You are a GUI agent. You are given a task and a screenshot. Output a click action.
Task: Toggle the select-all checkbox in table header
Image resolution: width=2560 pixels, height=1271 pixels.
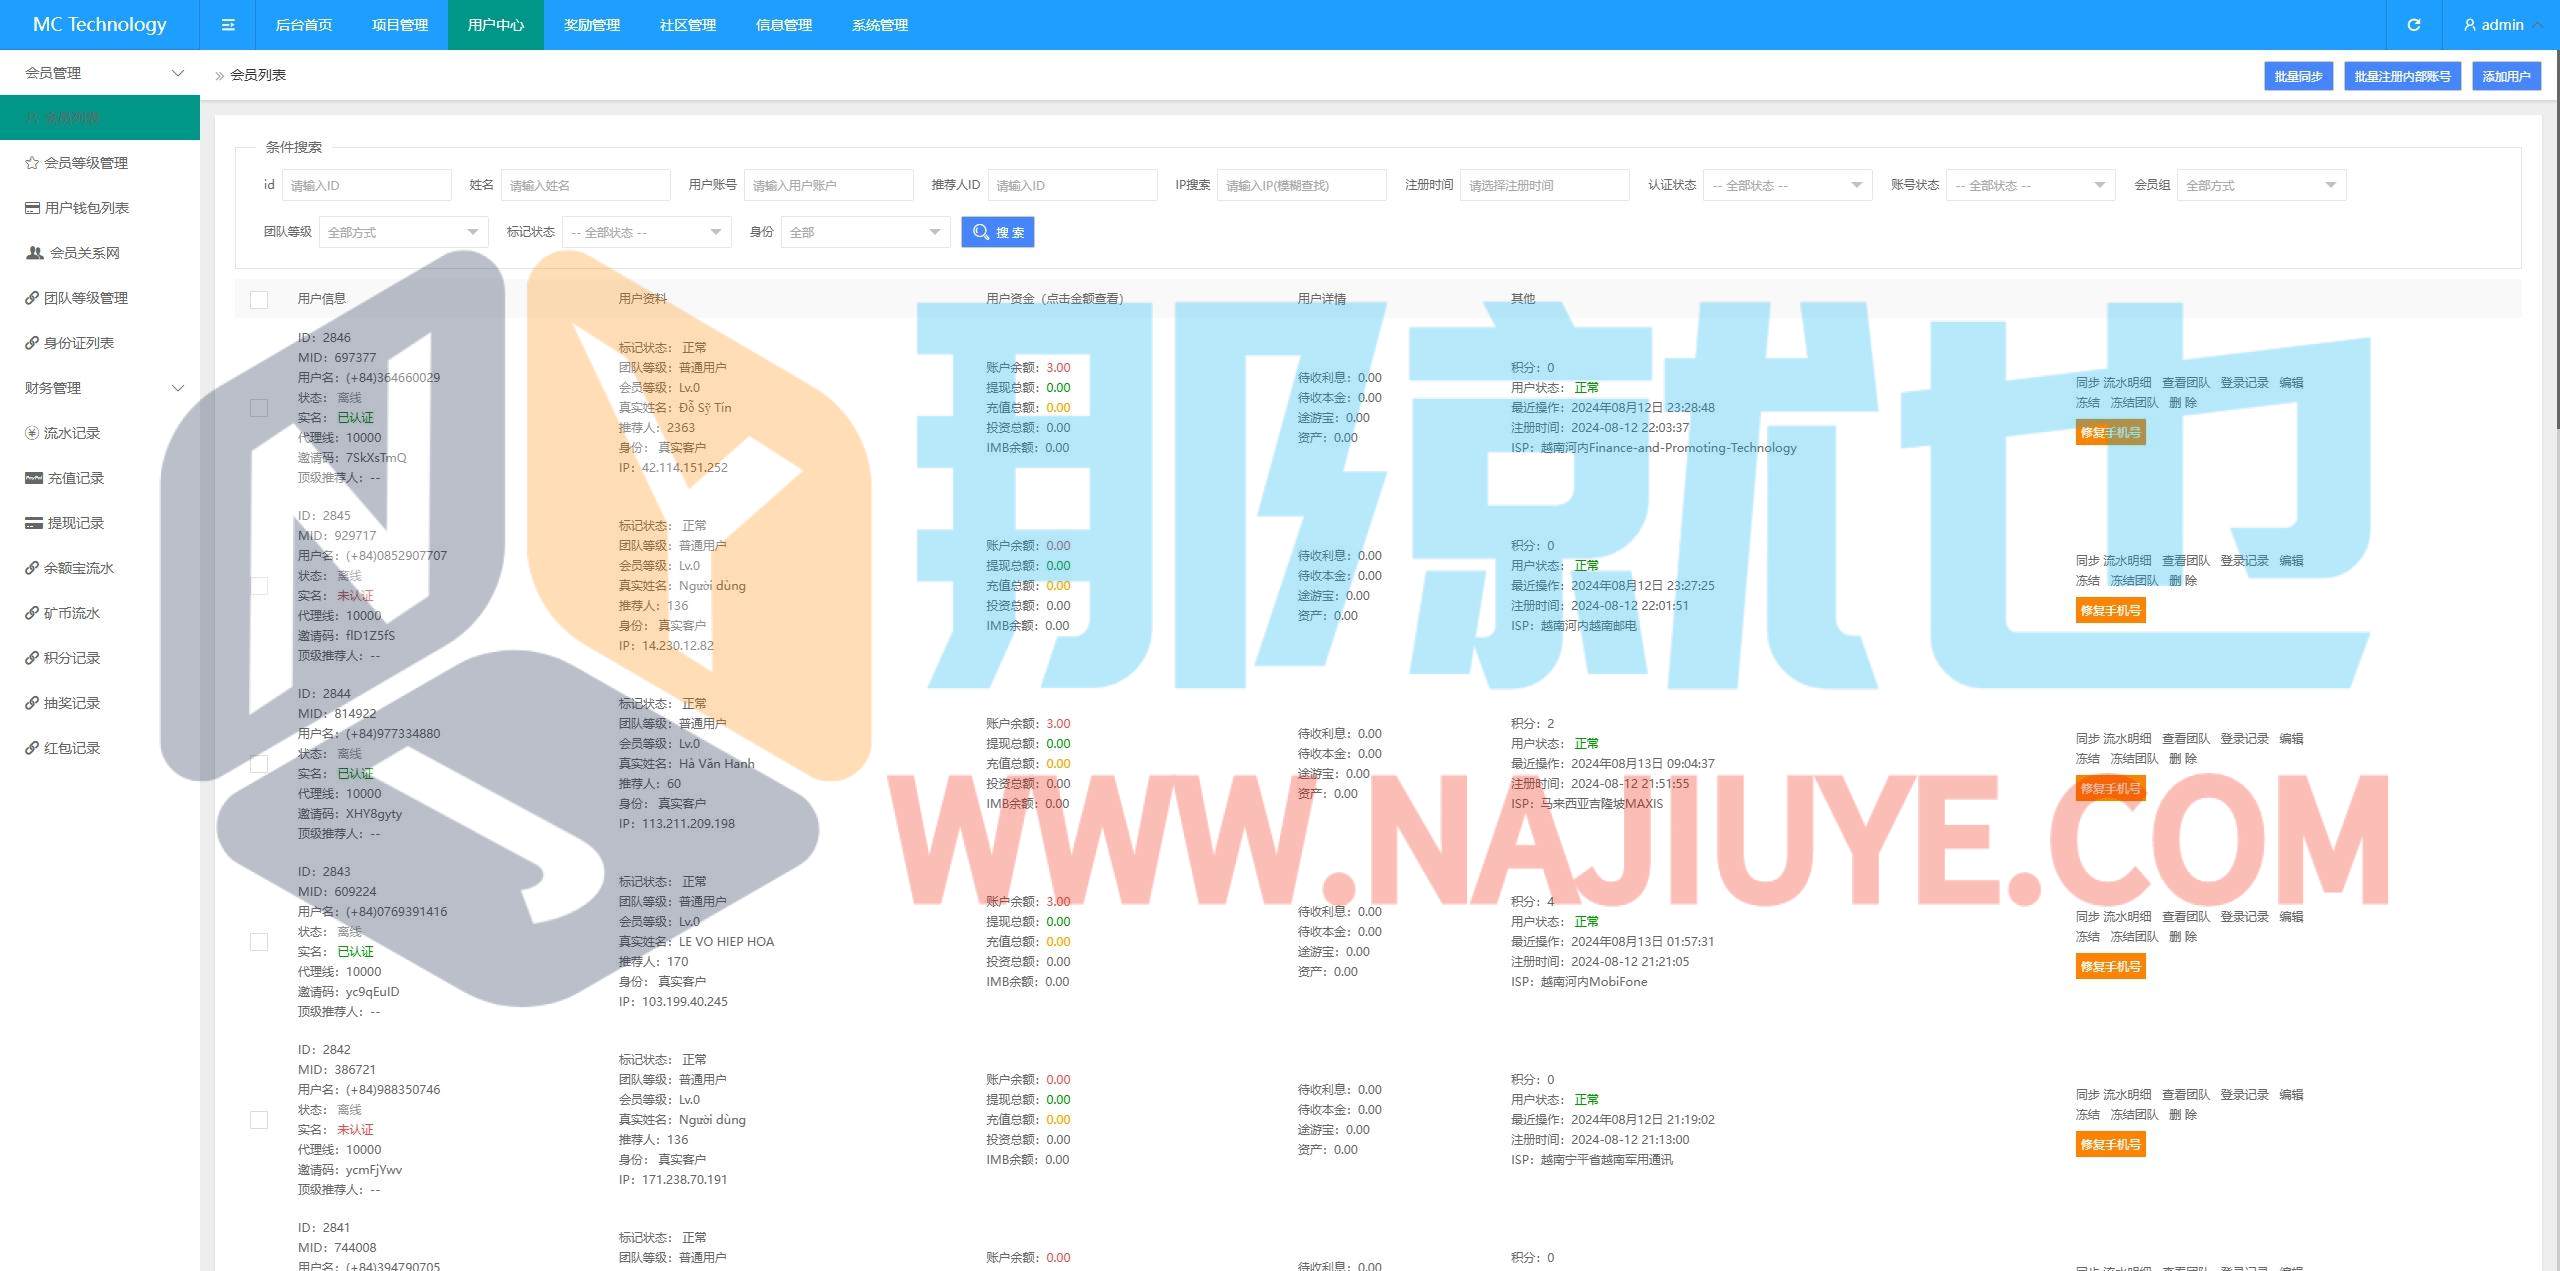[259, 299]
